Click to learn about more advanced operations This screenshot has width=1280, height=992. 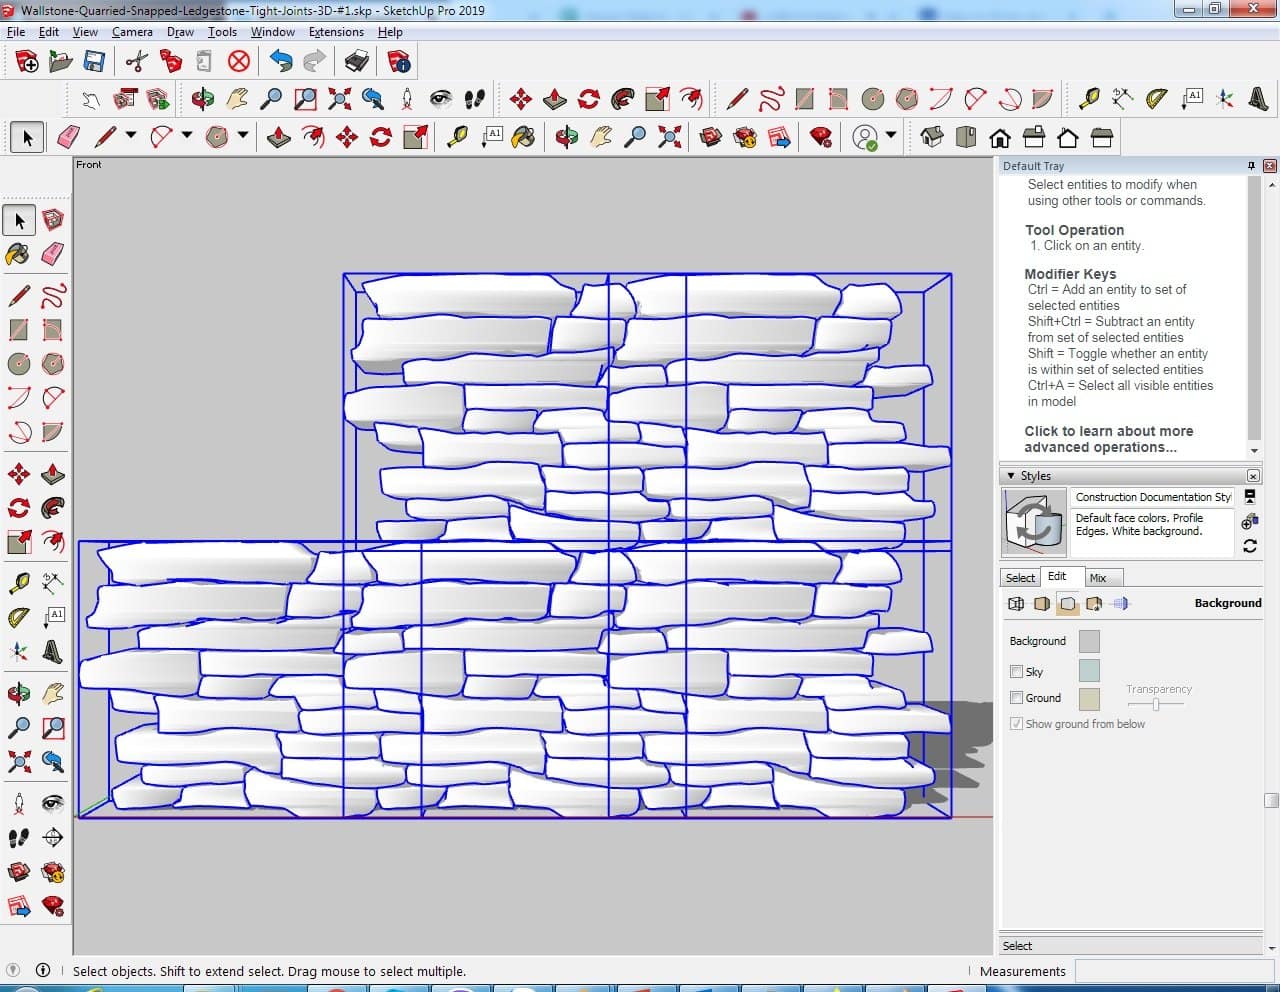[1108, 439]
